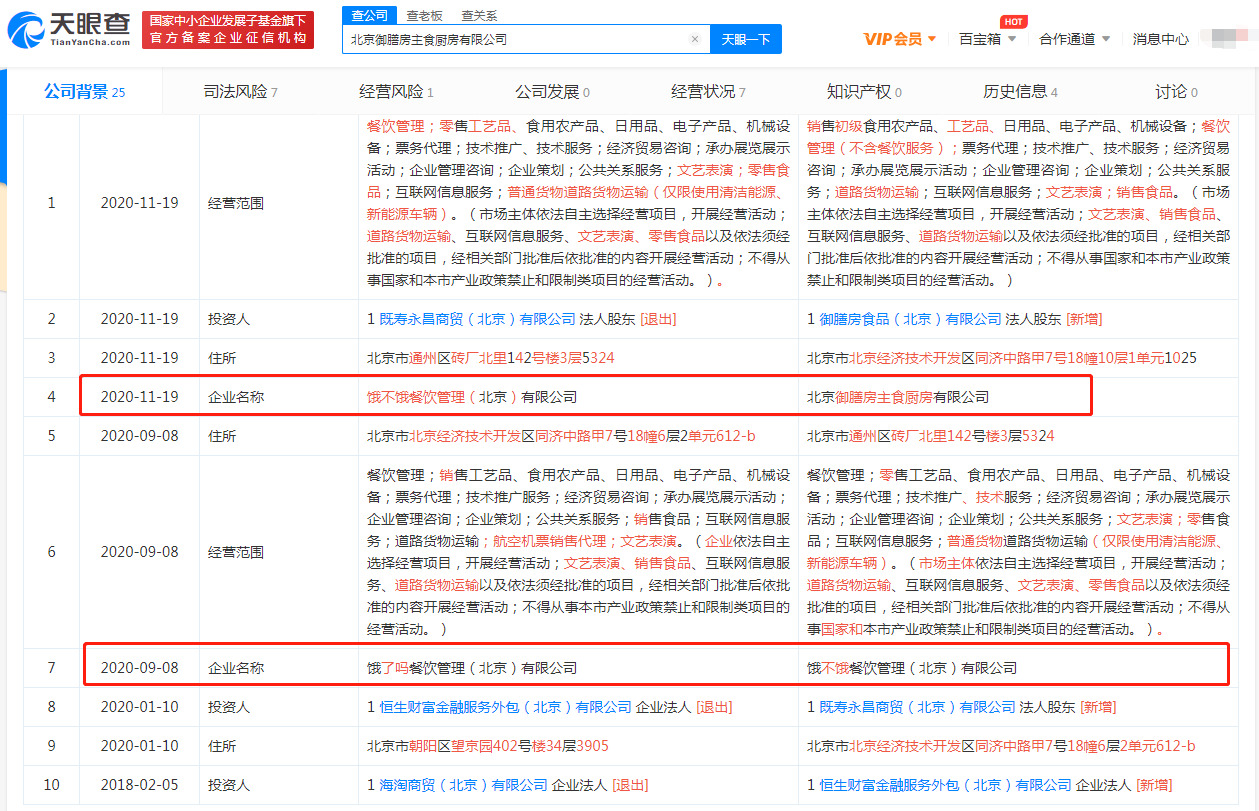Click 住所 label in row 5

point(222,436)
